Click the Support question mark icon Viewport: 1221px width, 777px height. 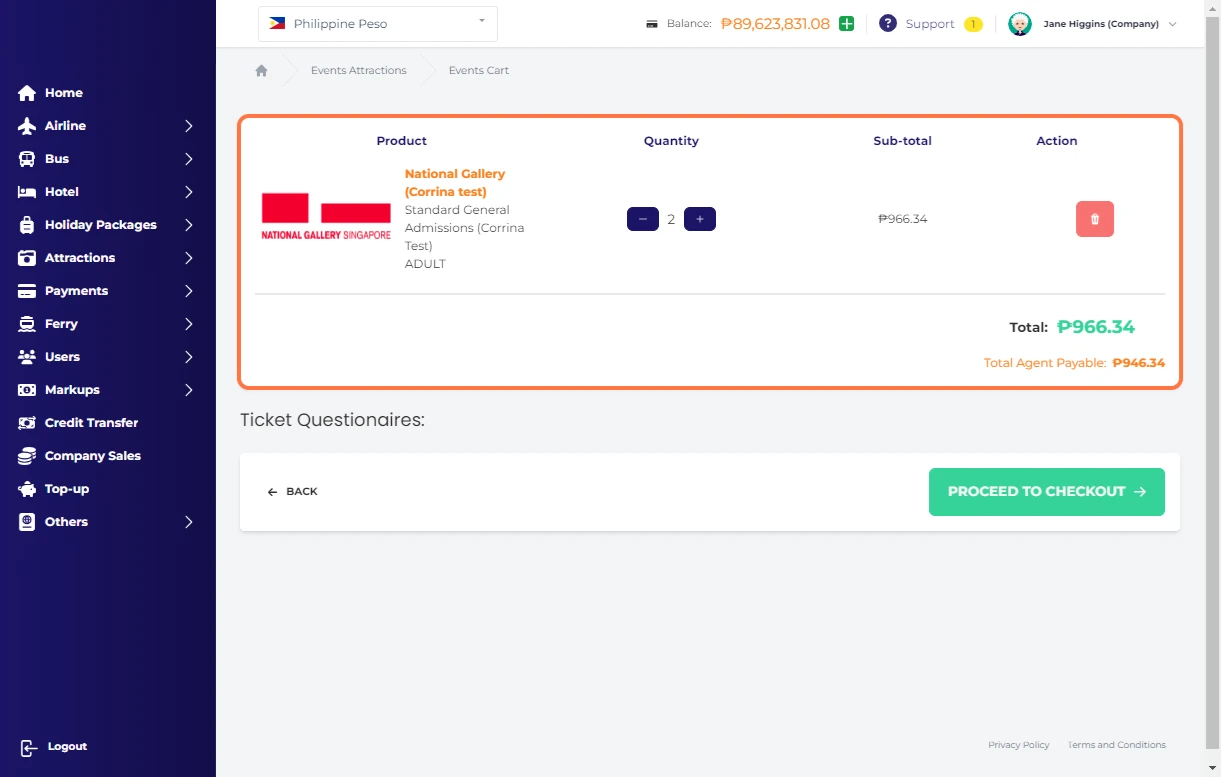887,24
